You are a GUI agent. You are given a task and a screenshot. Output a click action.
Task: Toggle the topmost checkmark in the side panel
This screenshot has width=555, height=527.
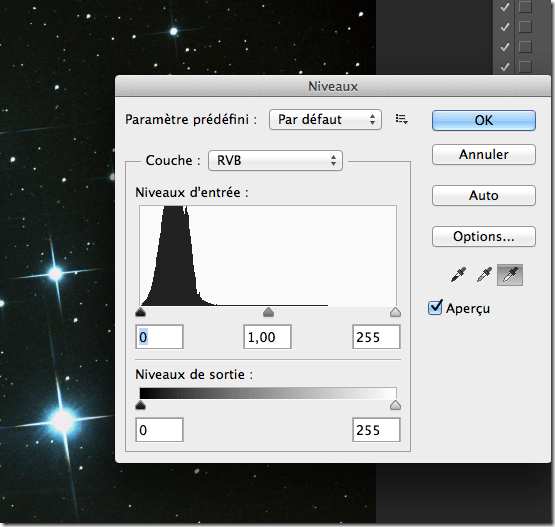[x=505, y=7]
